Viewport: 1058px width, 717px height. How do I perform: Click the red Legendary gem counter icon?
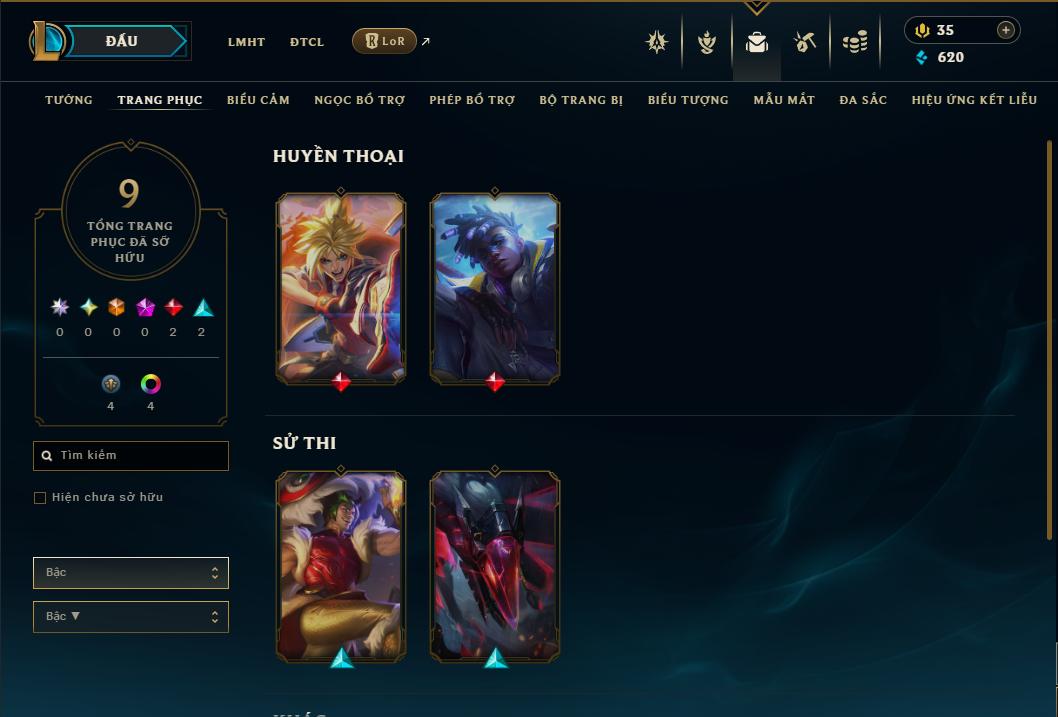coord(173,308)
